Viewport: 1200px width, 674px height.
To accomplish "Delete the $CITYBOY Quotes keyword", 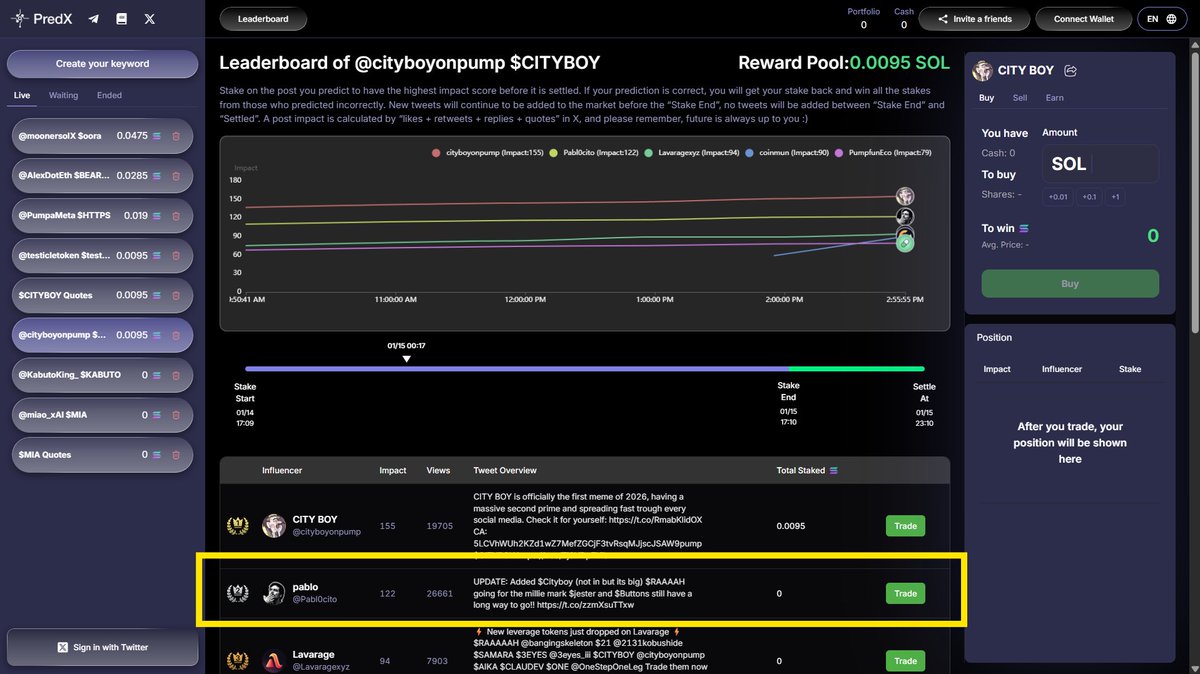I will (x=176, y=295).
